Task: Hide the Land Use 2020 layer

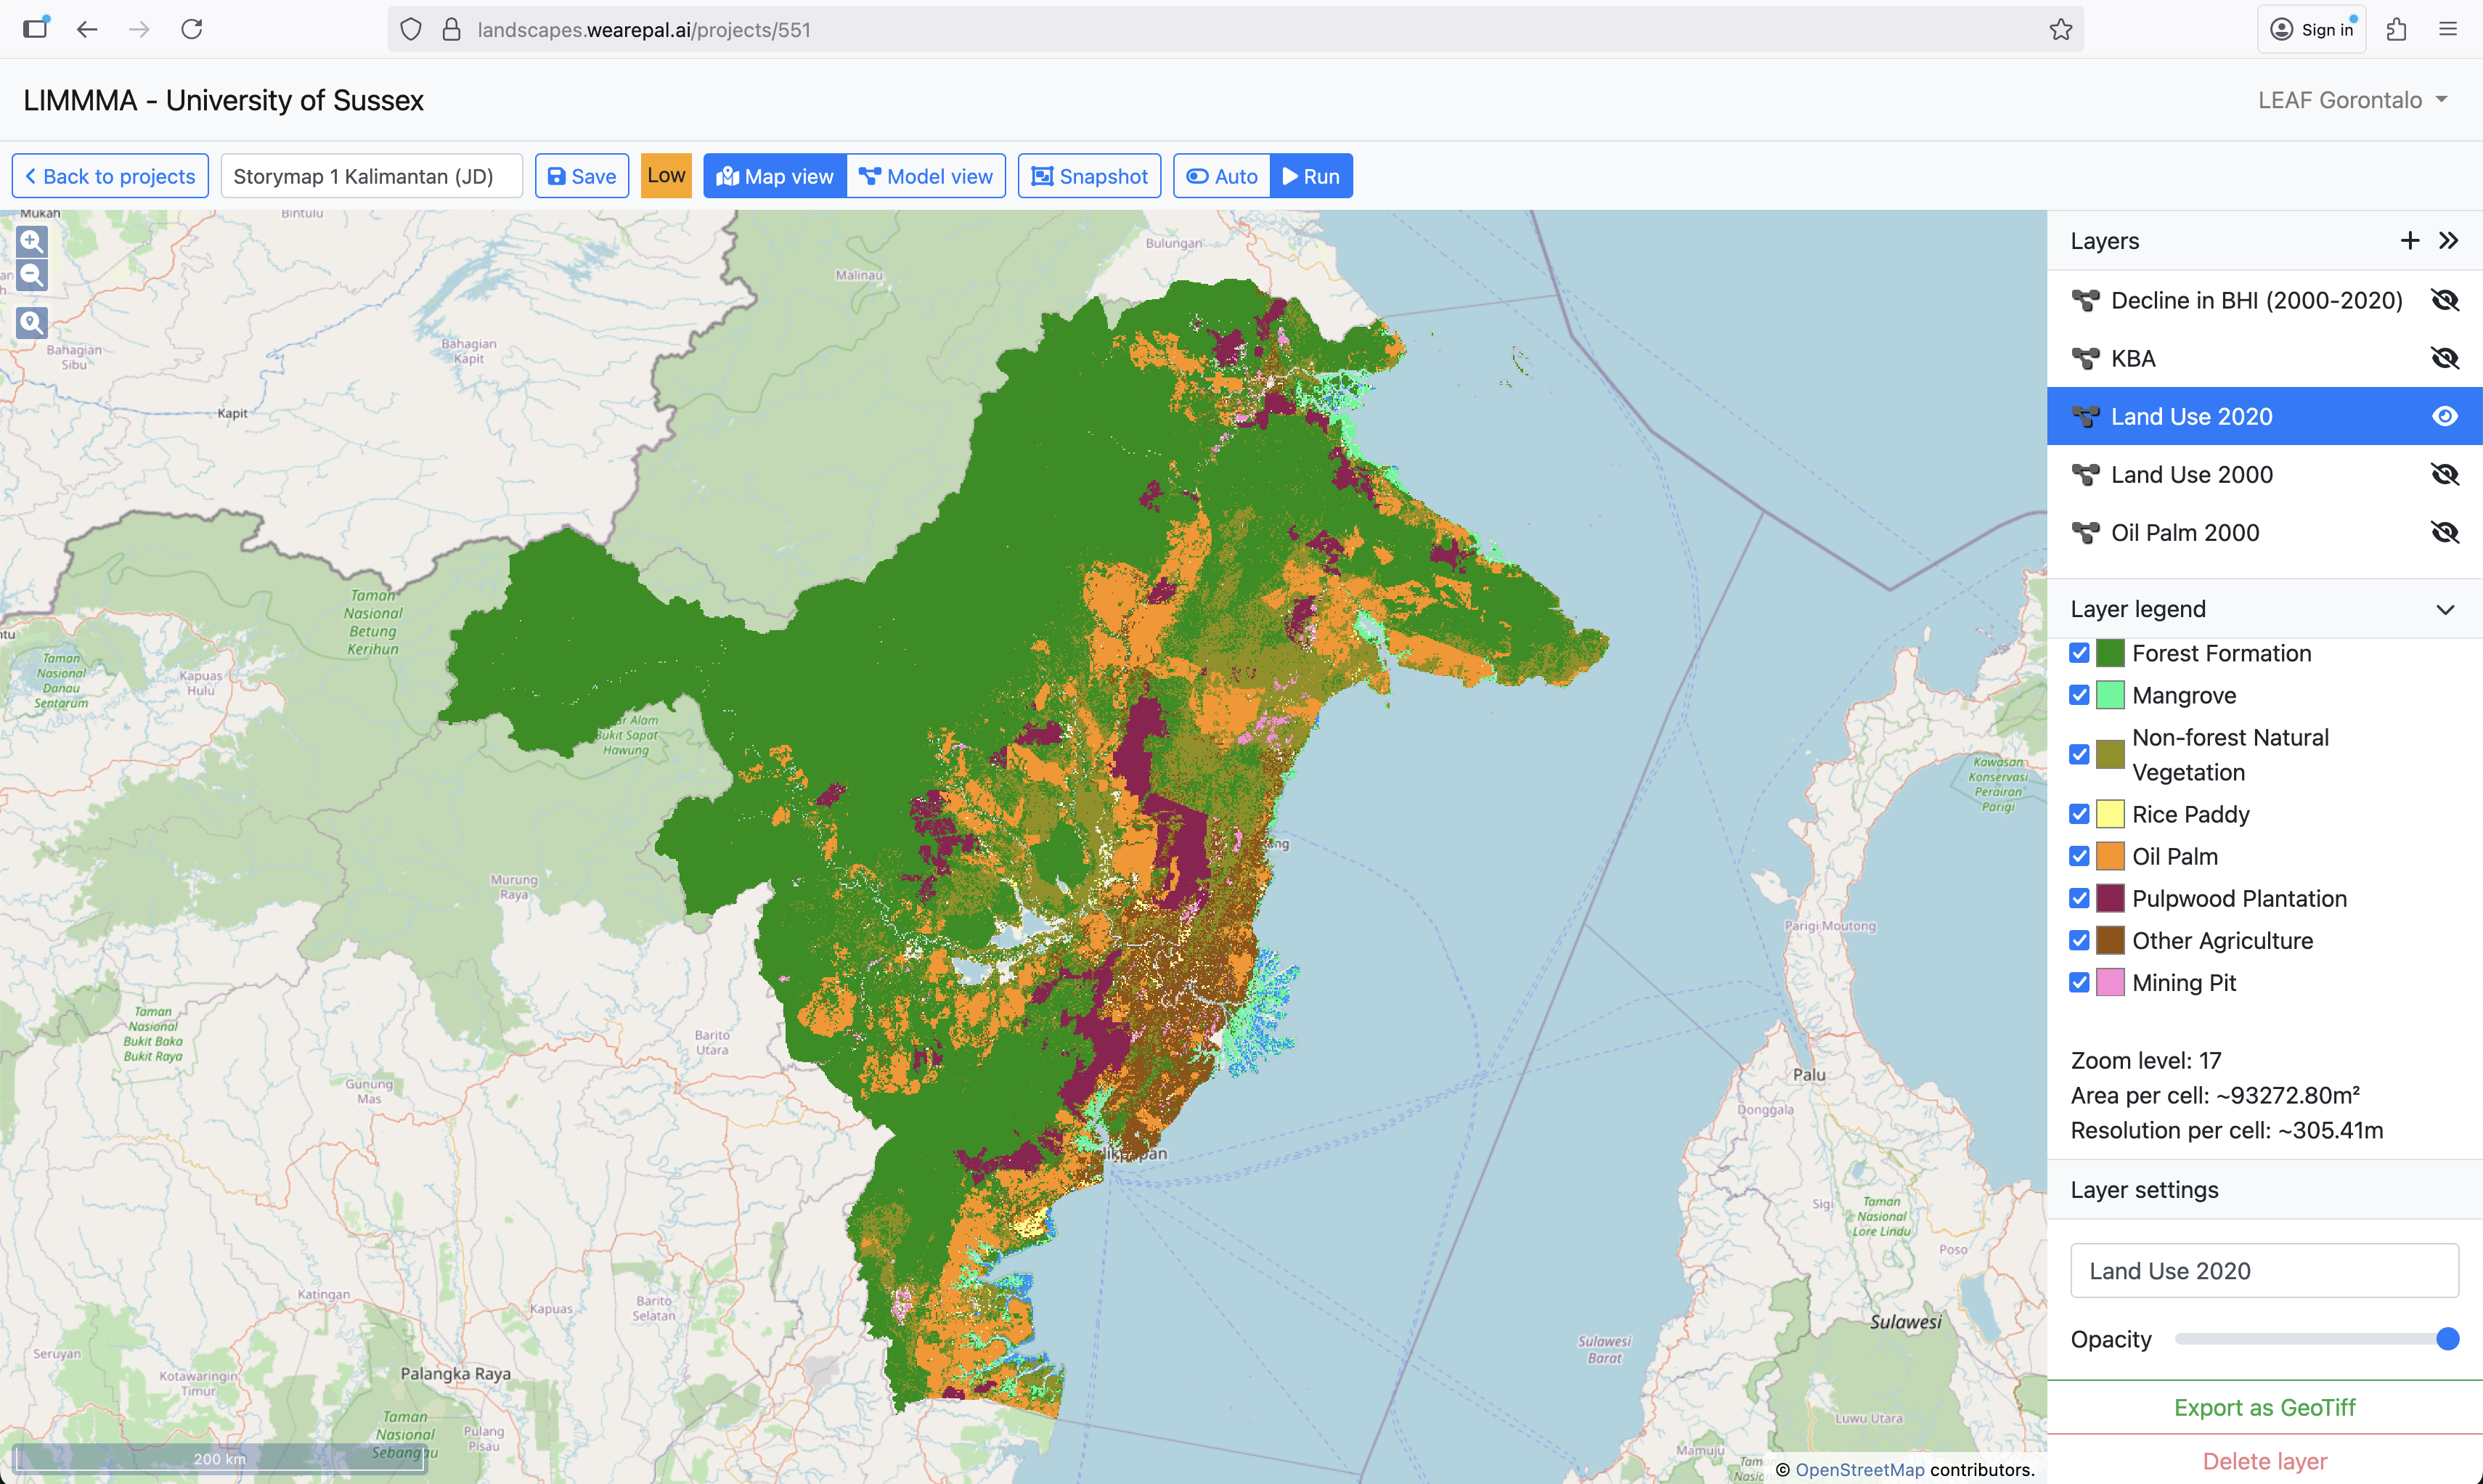Action: 2444,416
